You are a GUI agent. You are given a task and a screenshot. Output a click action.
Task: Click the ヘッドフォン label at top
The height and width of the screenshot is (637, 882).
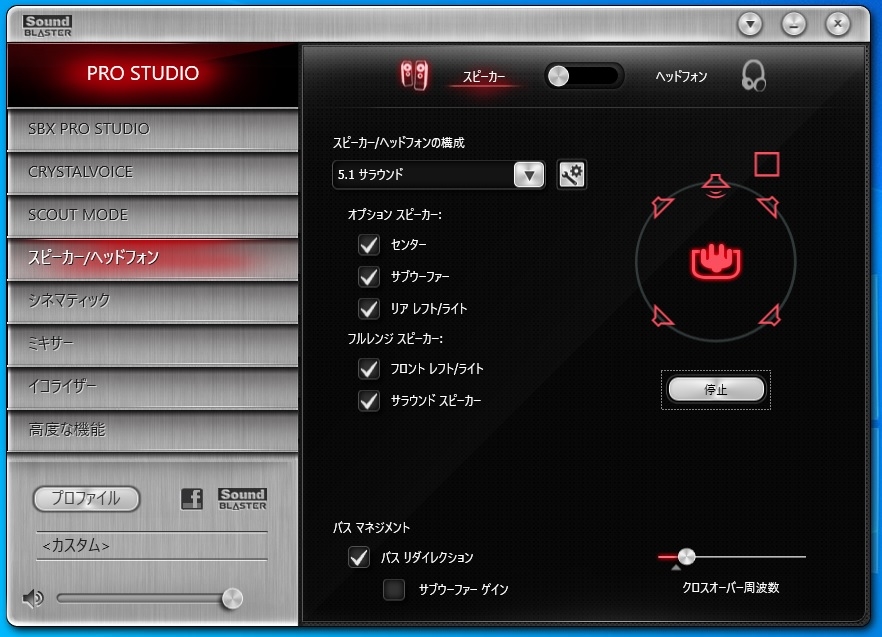[681, 77]
